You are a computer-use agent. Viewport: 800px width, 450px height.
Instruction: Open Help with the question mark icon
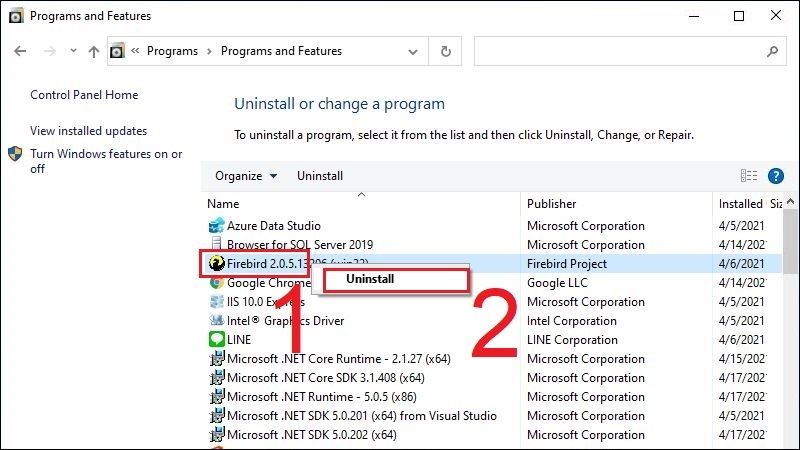tap(776, 176)
